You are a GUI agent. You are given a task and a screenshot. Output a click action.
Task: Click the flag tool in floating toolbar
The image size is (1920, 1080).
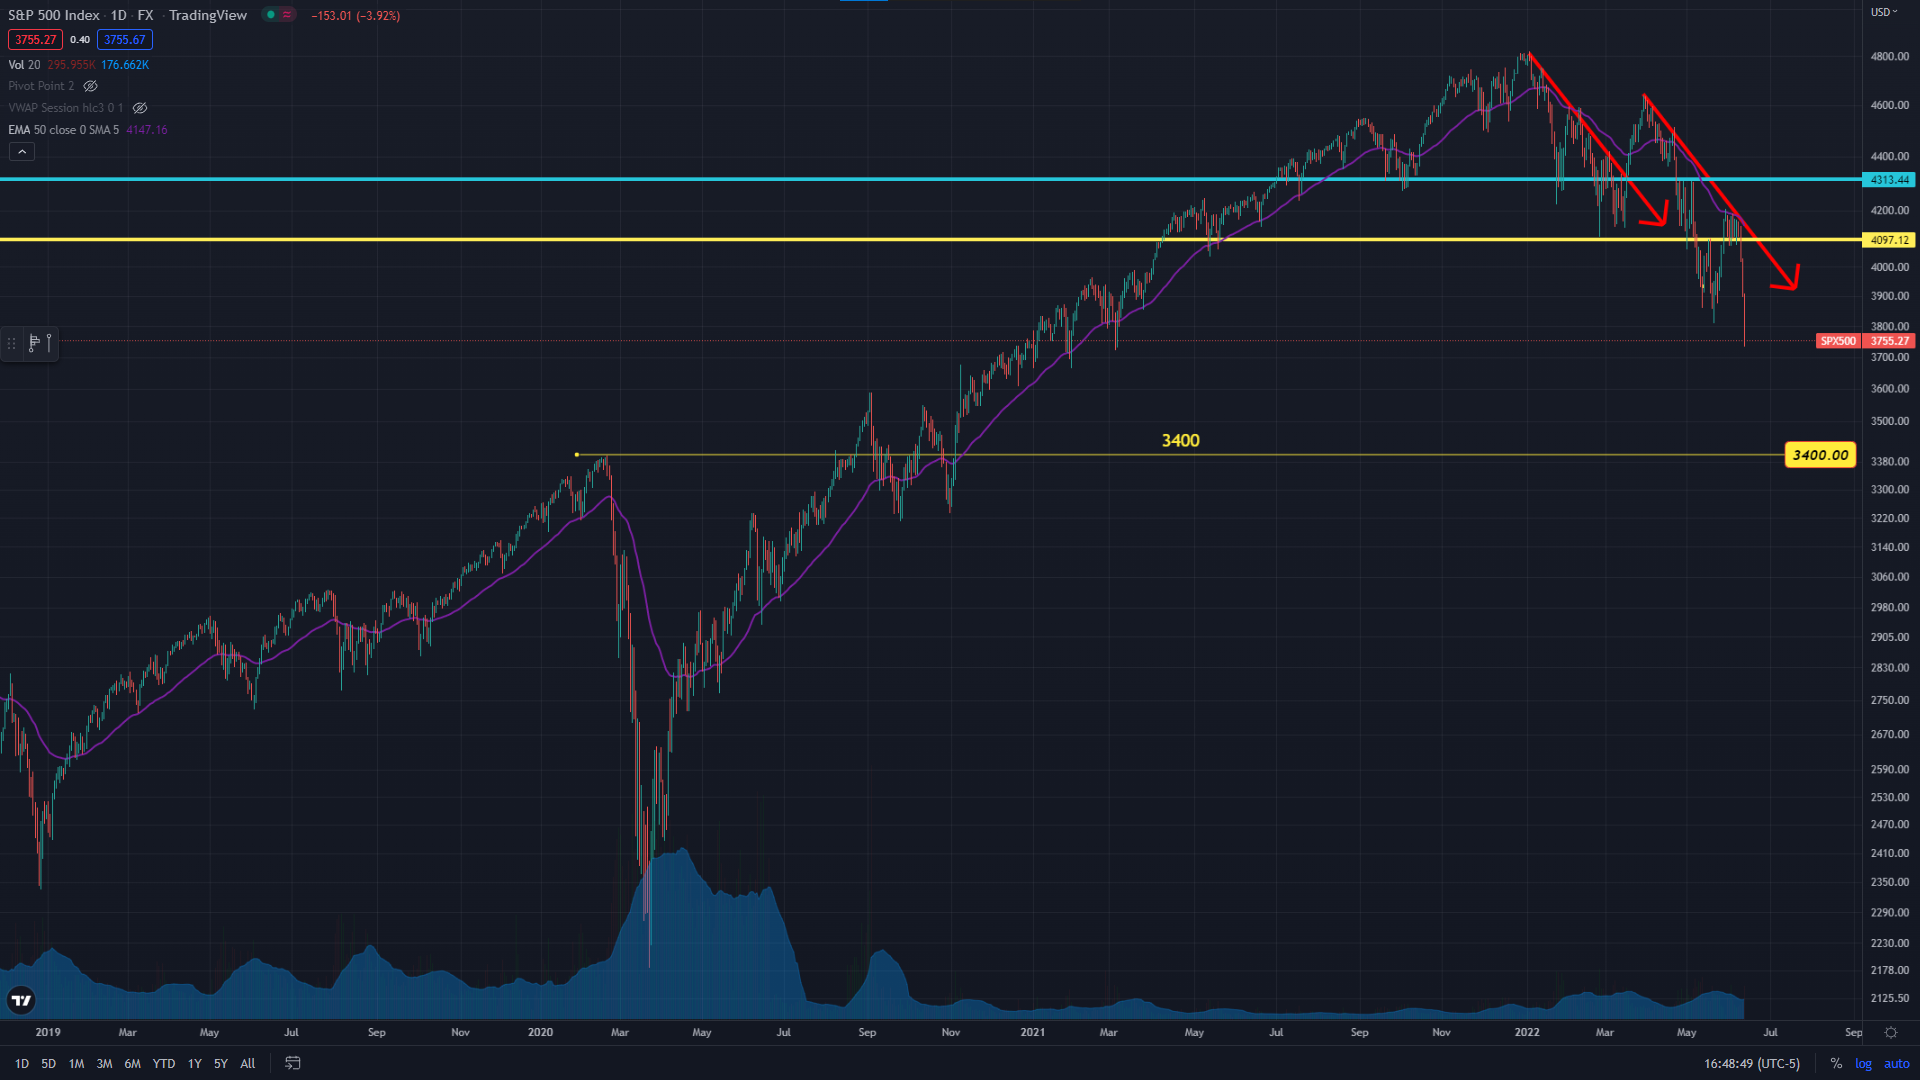[x=34, y=343]
